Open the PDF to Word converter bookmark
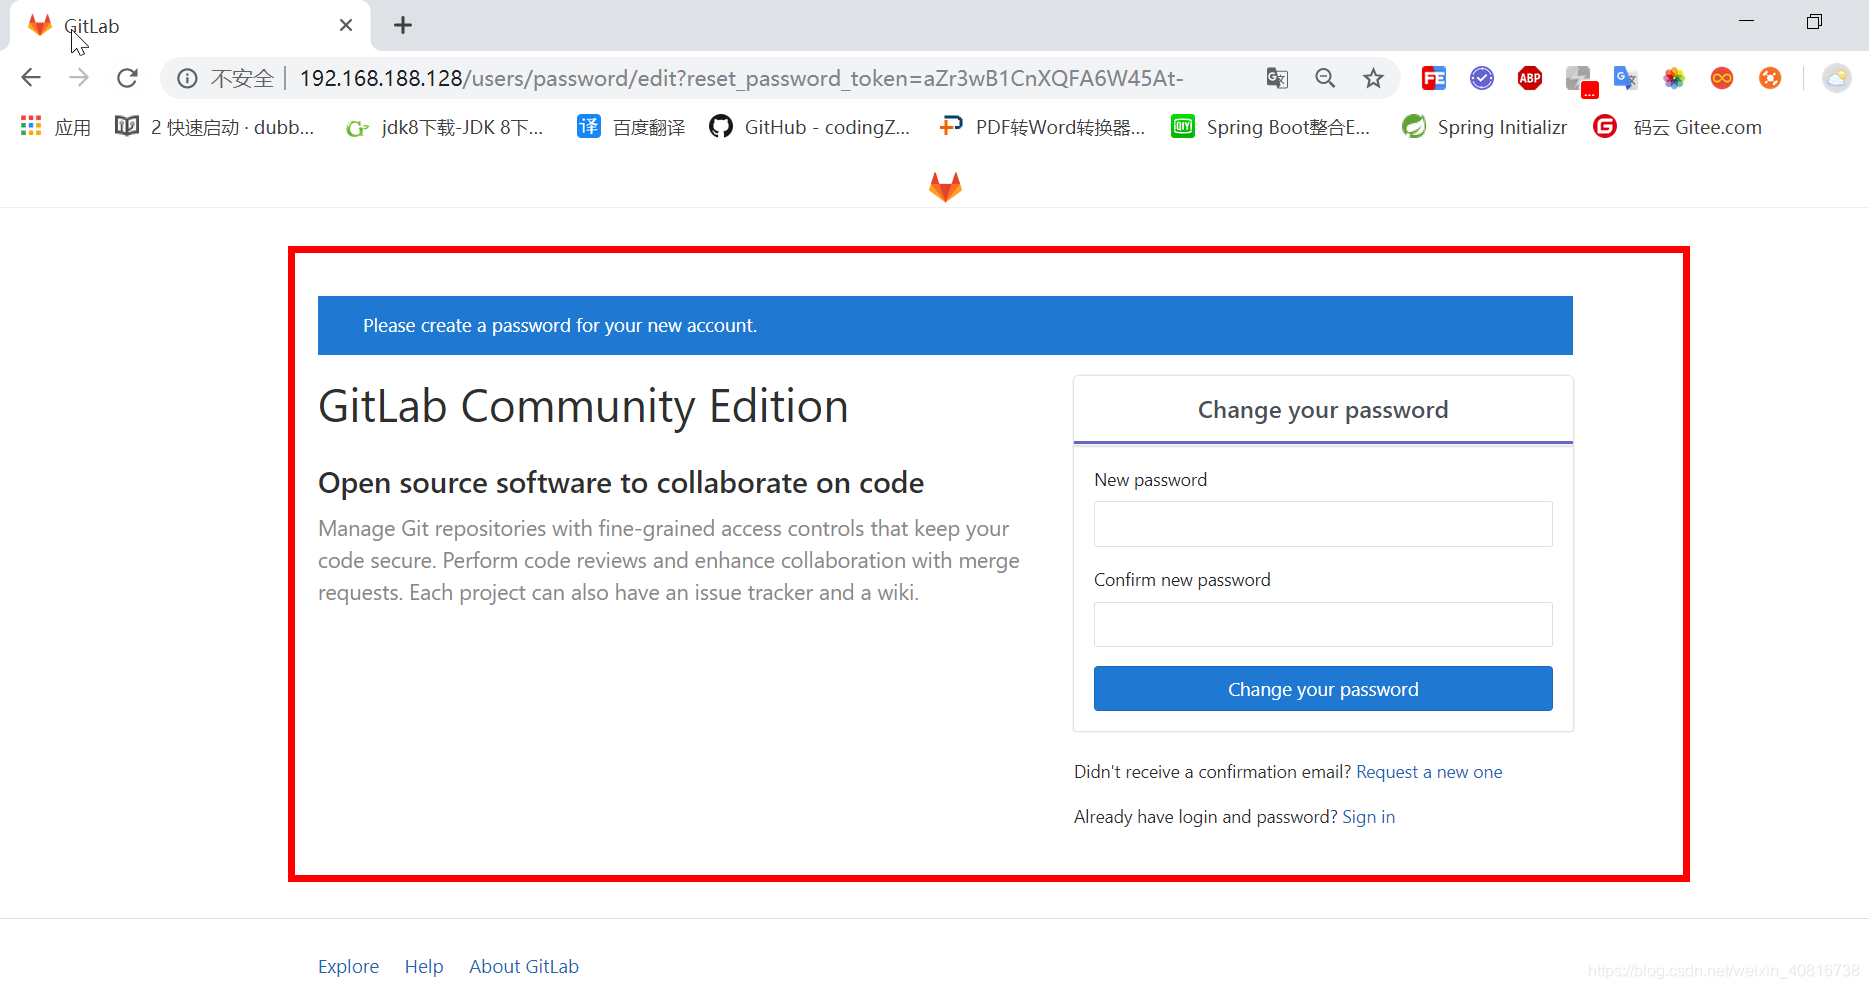The height and width of the screenshot is (989, 1869). coord(1042,127)
